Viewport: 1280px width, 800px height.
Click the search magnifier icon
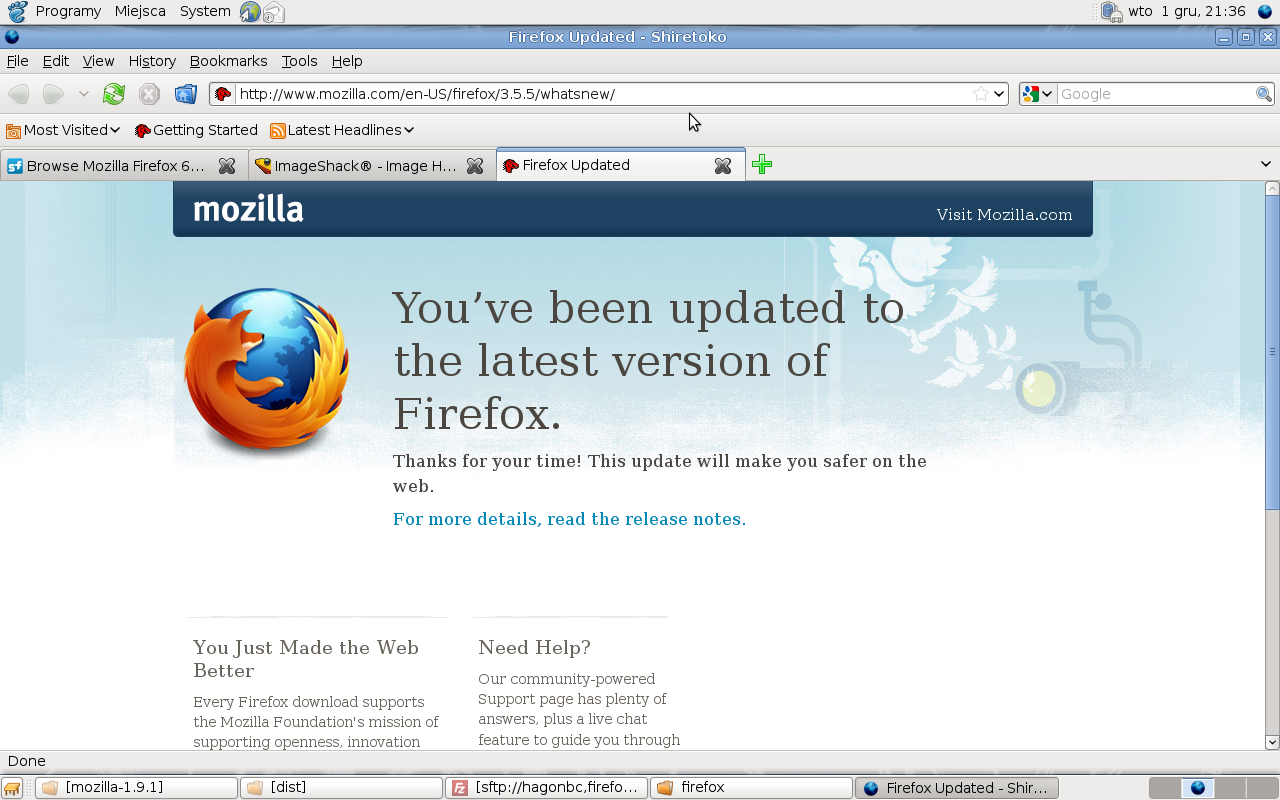click(1264, 94)
